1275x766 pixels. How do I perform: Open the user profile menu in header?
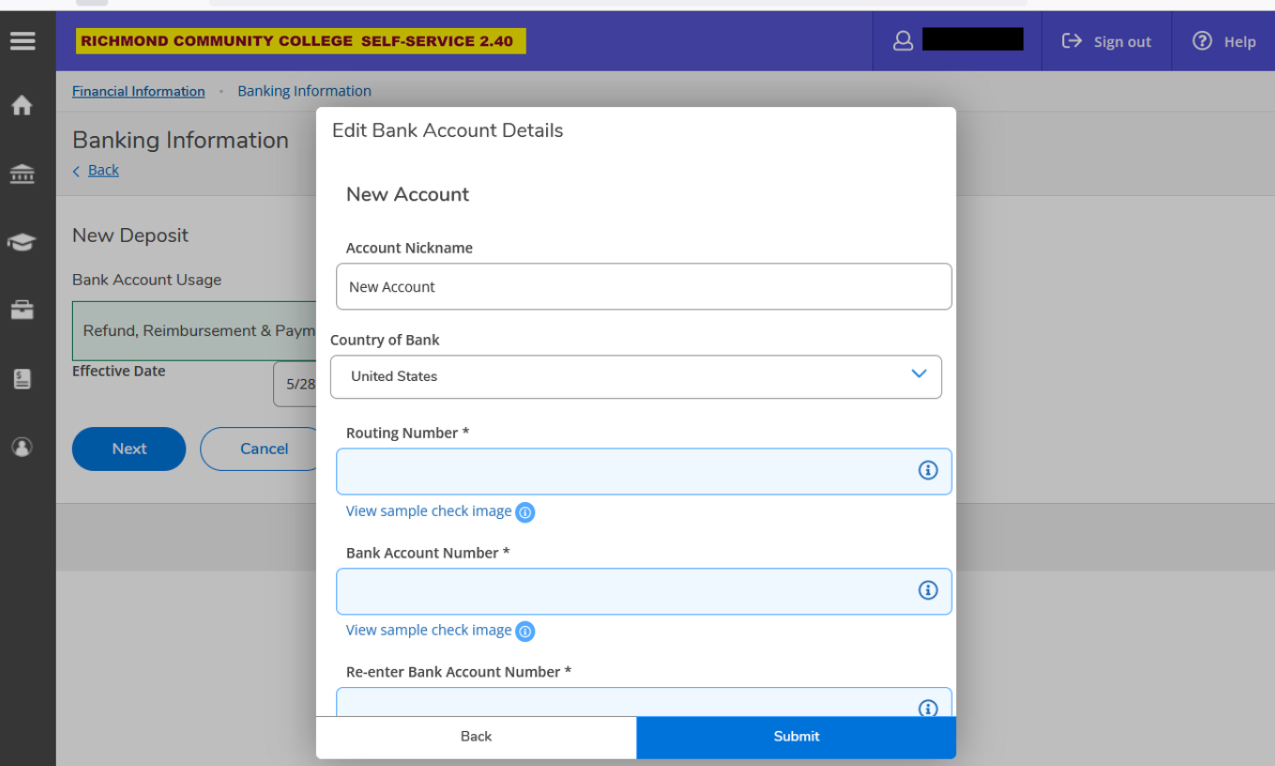pyautogui.click(x=957, y=41)
